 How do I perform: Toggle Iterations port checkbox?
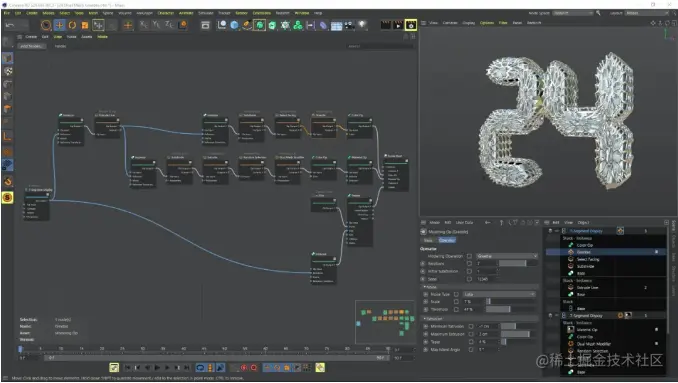point(469,263)
